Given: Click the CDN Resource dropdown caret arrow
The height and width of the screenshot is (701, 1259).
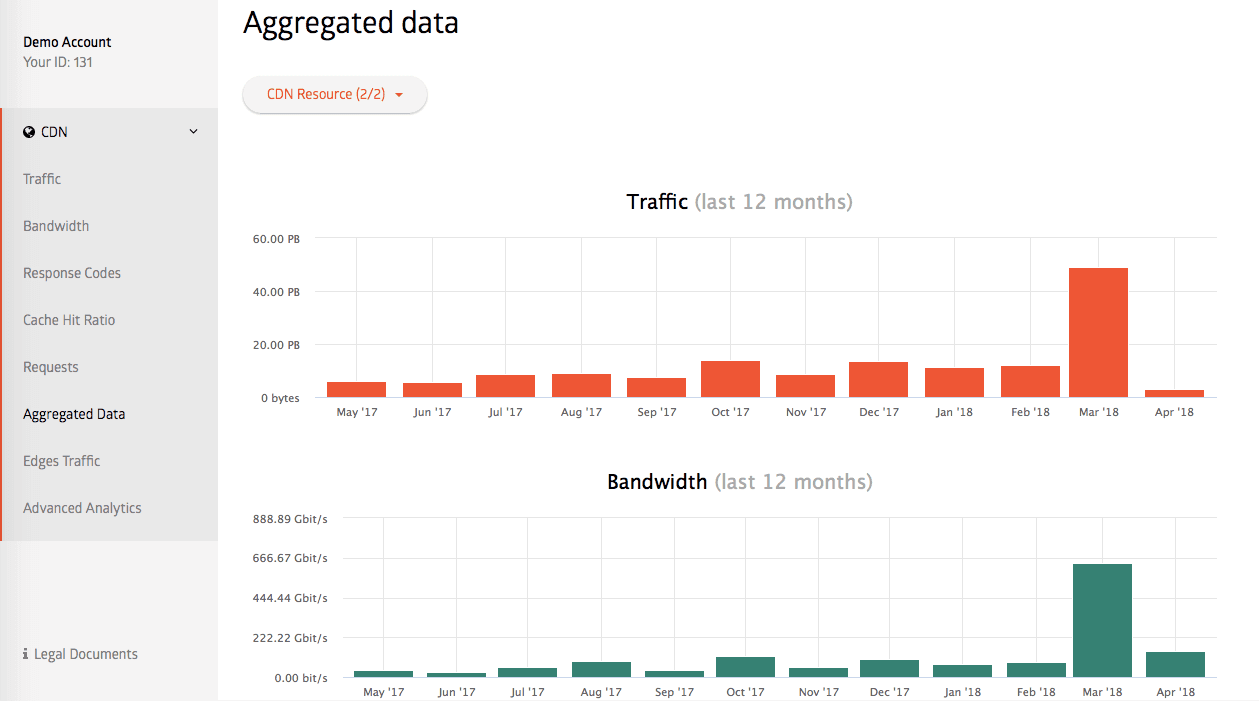Looking at the screenshot, I should click(399, 95).
